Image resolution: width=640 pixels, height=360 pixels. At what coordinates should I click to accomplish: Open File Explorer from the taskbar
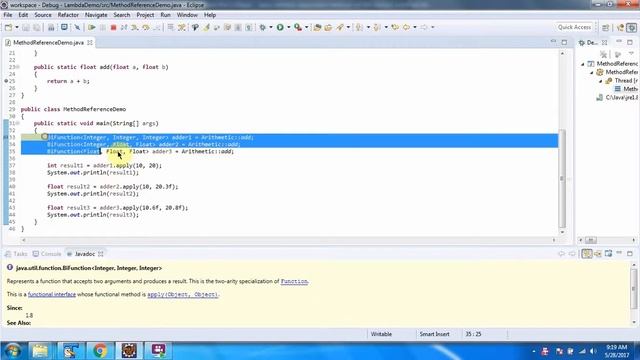pyautogui.click(x=40, y=351)
